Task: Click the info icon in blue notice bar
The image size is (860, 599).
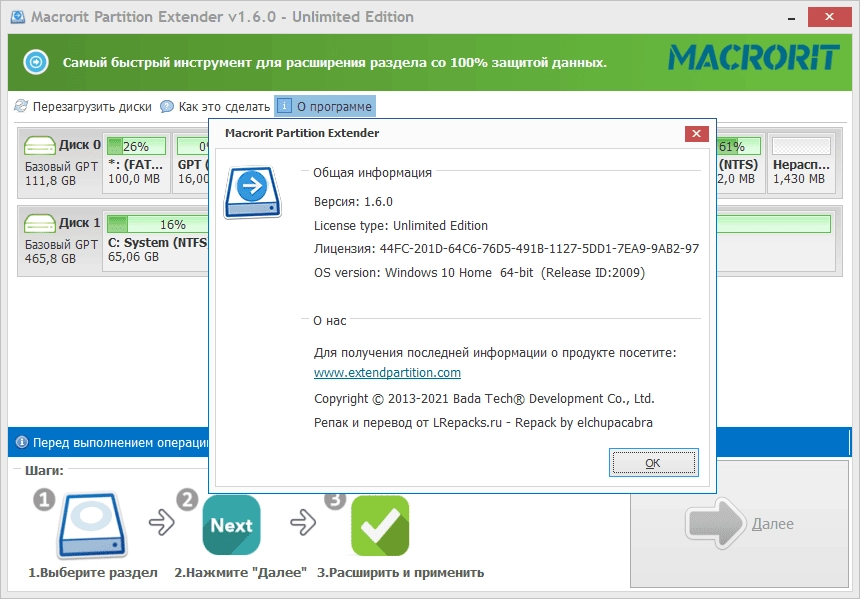Action: point(21,442)
